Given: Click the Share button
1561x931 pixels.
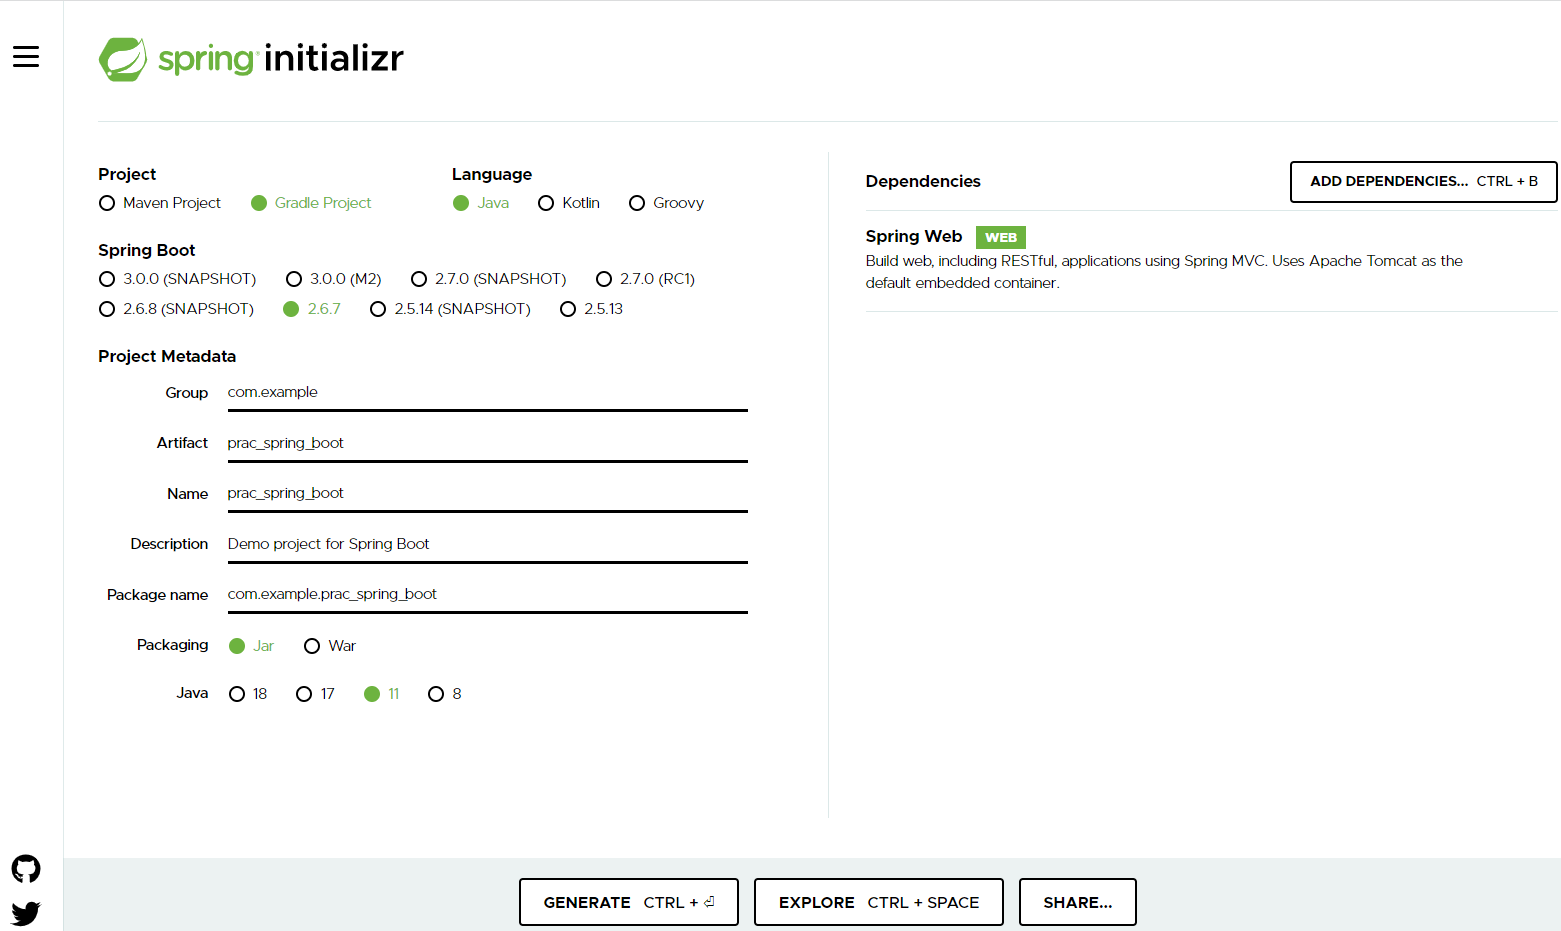Looking at the screenshot, I should click(1078, 902).
